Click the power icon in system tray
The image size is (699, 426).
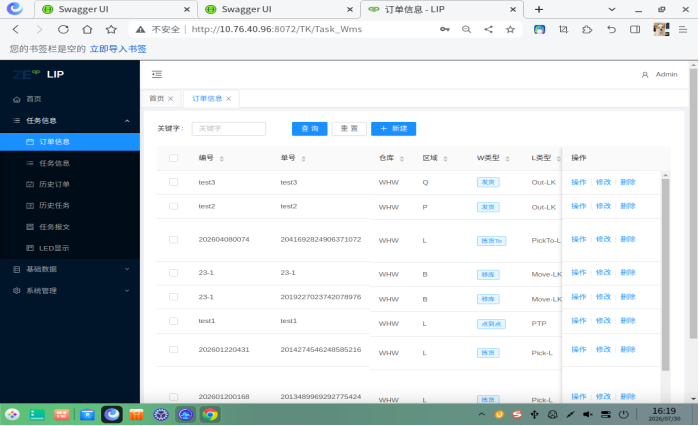click(x=623, y=414)
